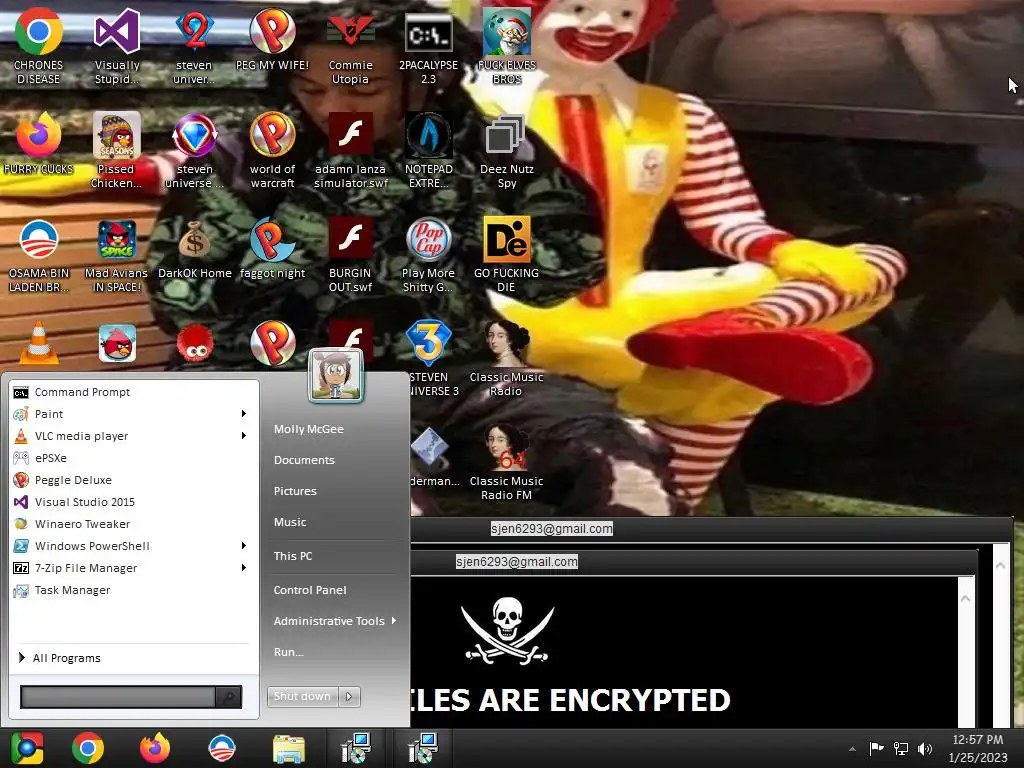1024x768 pixels.
Task: Open the Pissed Chicken Angry Birds Seasons icon
Action: (x=116, y=150)
